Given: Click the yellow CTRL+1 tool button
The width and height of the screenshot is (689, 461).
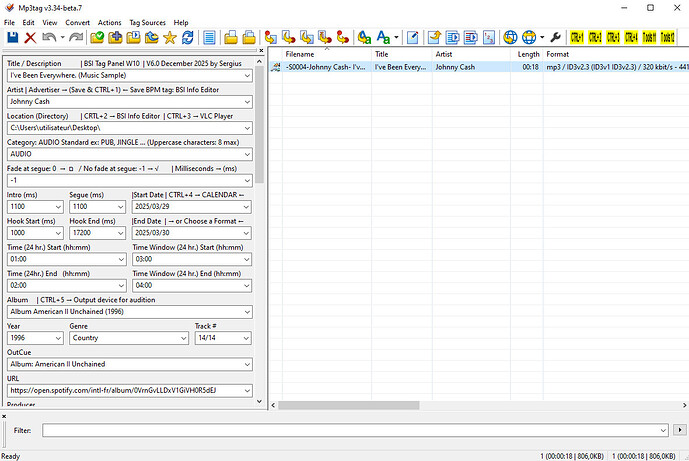Looking at the screenshot, I should click(x=577, y=38).
